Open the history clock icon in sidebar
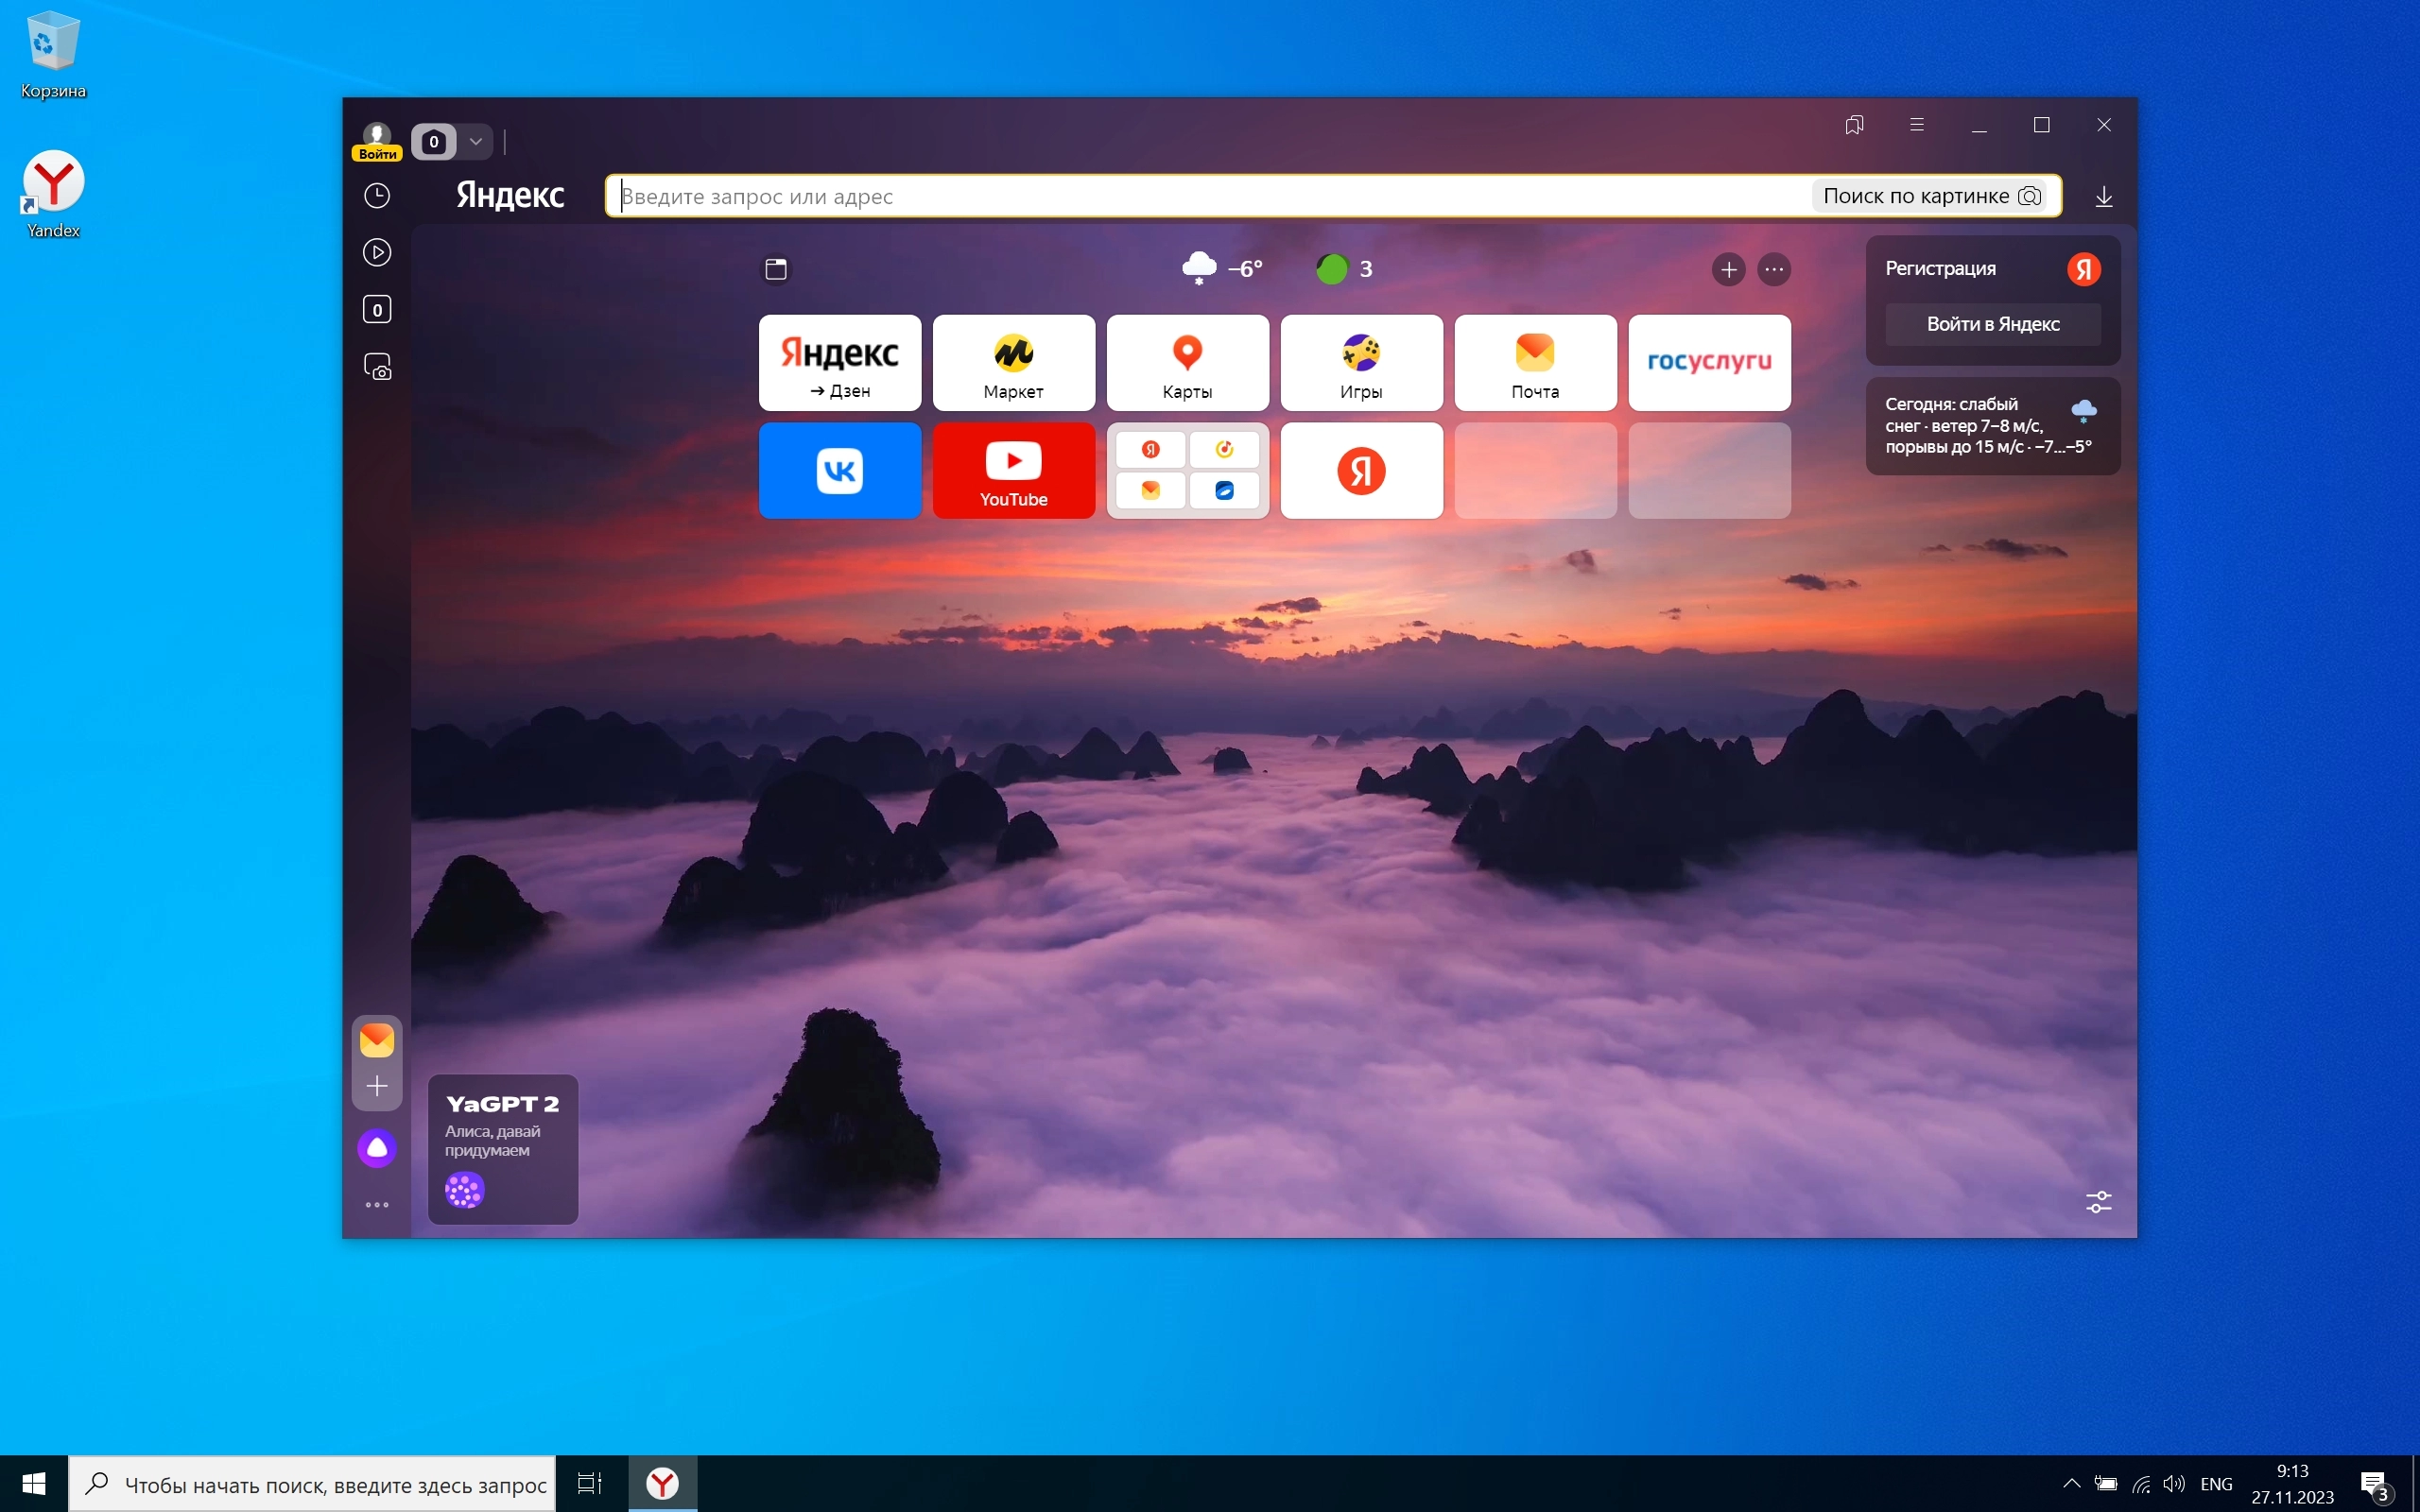This screenshot has width=2420, height=1512. (x=377, y=196)
